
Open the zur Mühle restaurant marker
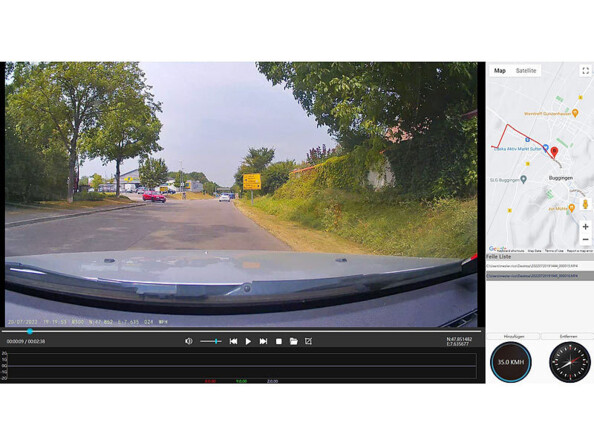click(572, 208)
